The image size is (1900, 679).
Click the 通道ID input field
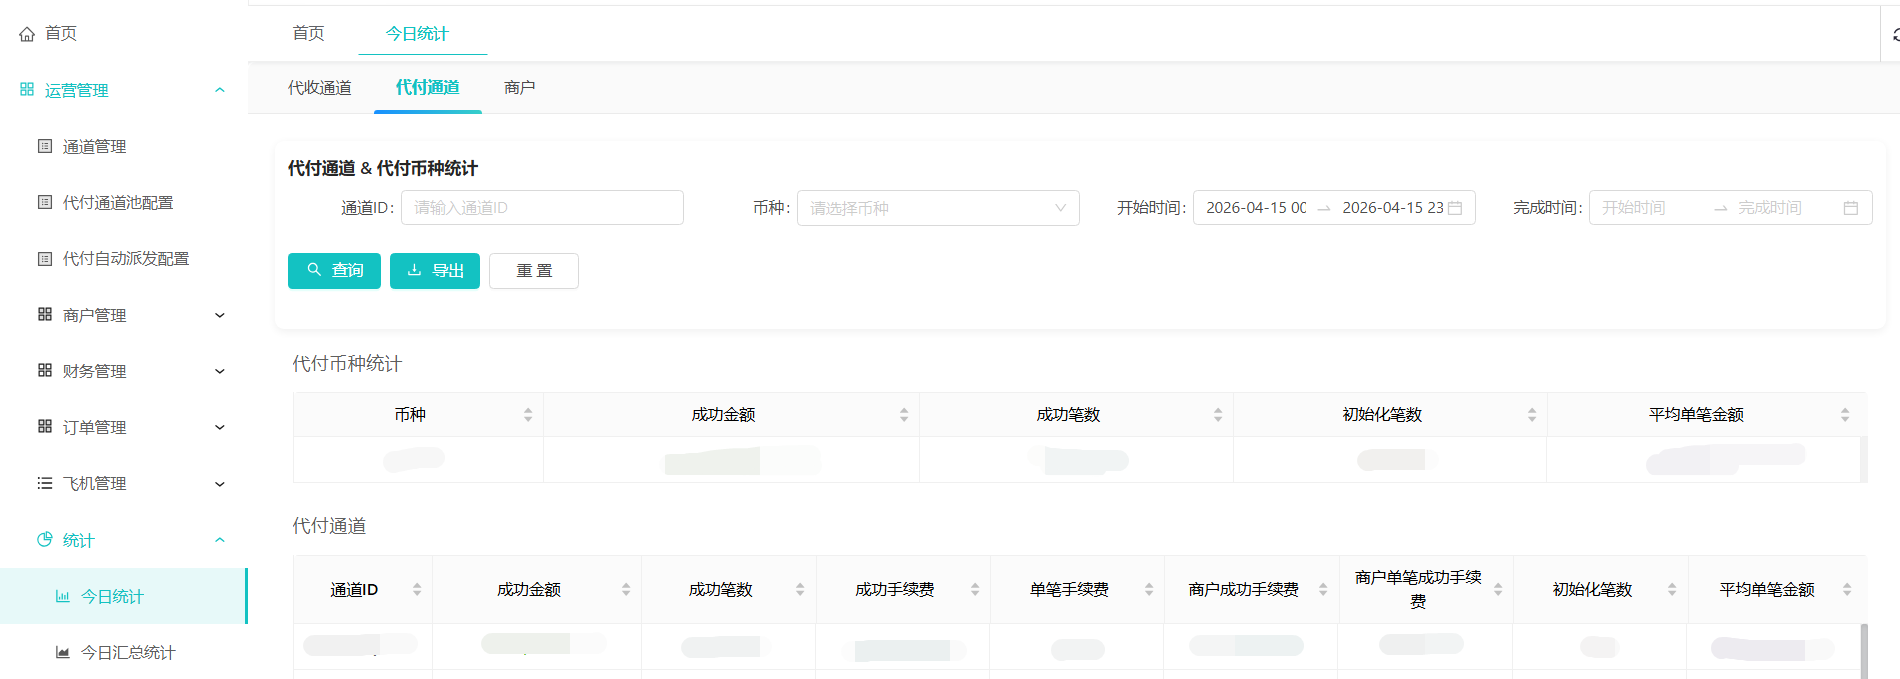pos(542,208)
